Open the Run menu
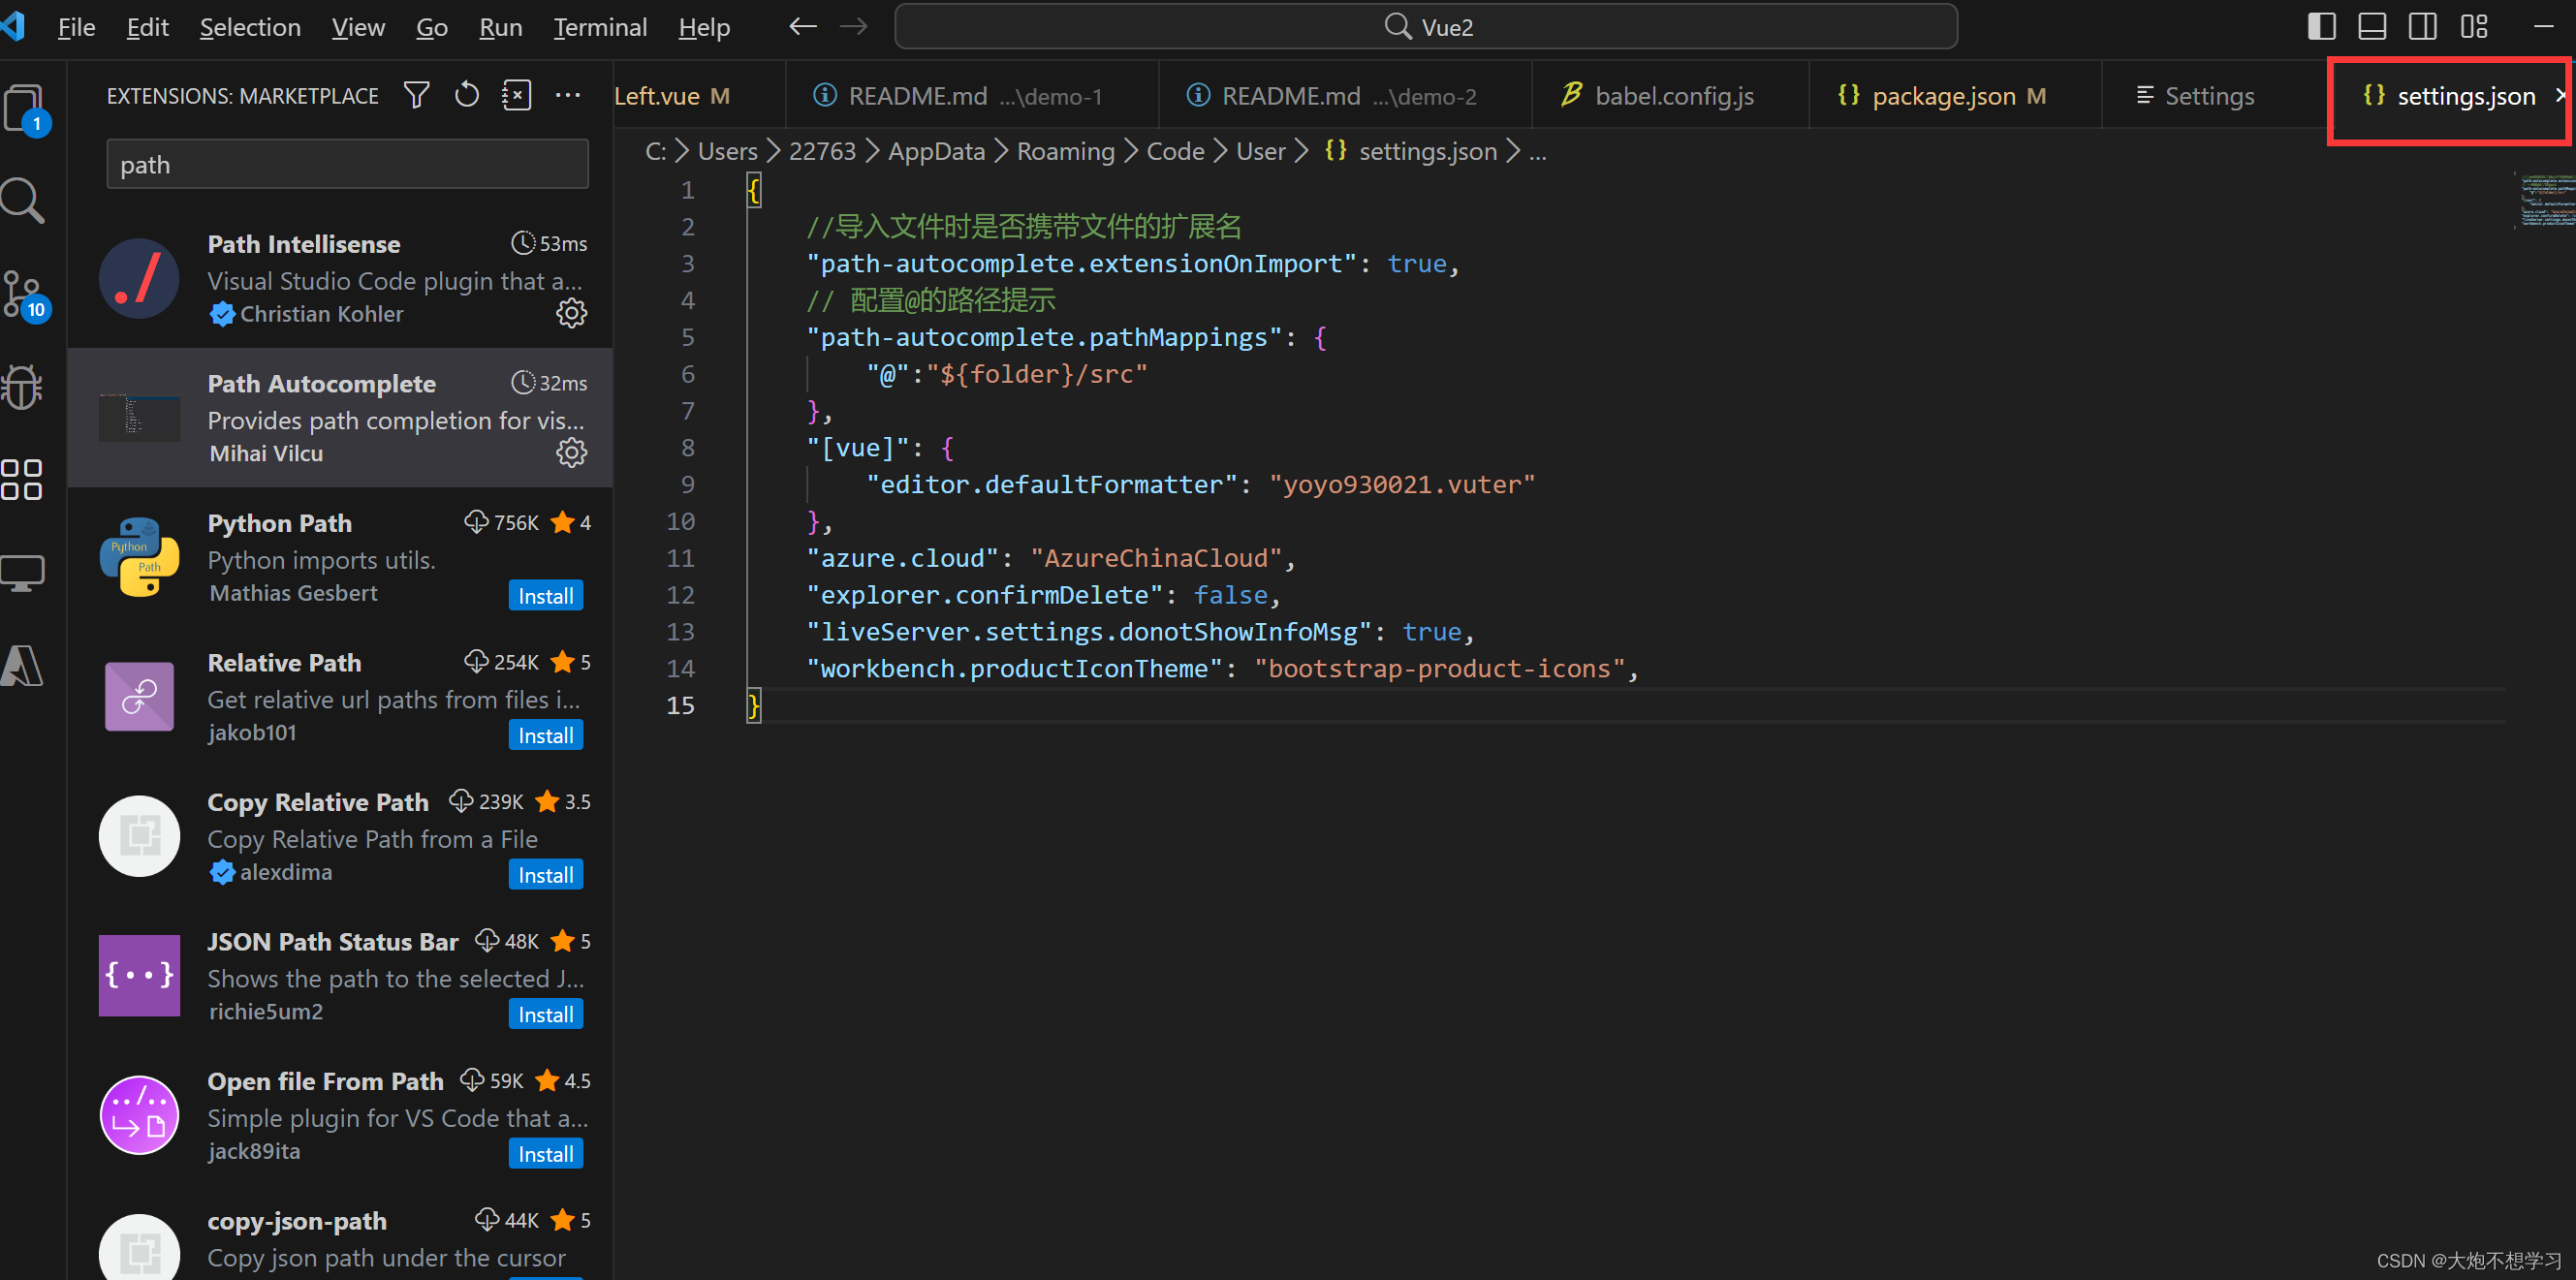The height and width of the screenshot is (1280, 2576). click(500, 27)
